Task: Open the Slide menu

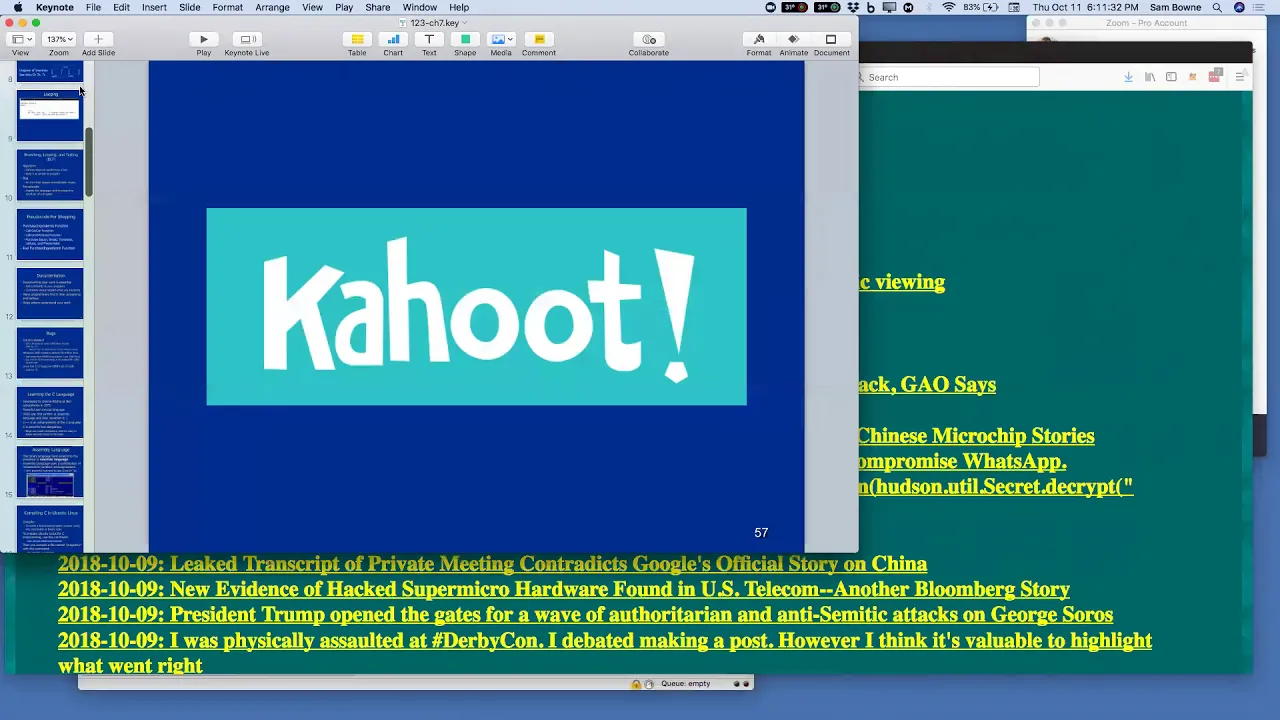Action: 189,7
